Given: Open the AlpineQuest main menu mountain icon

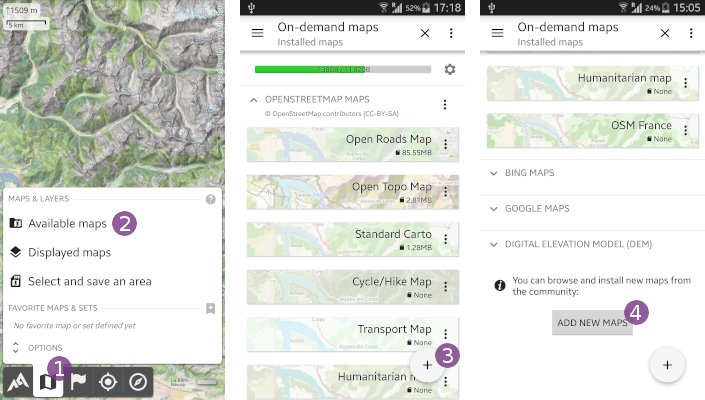Looking at the screenshot, I should point(18,382).
